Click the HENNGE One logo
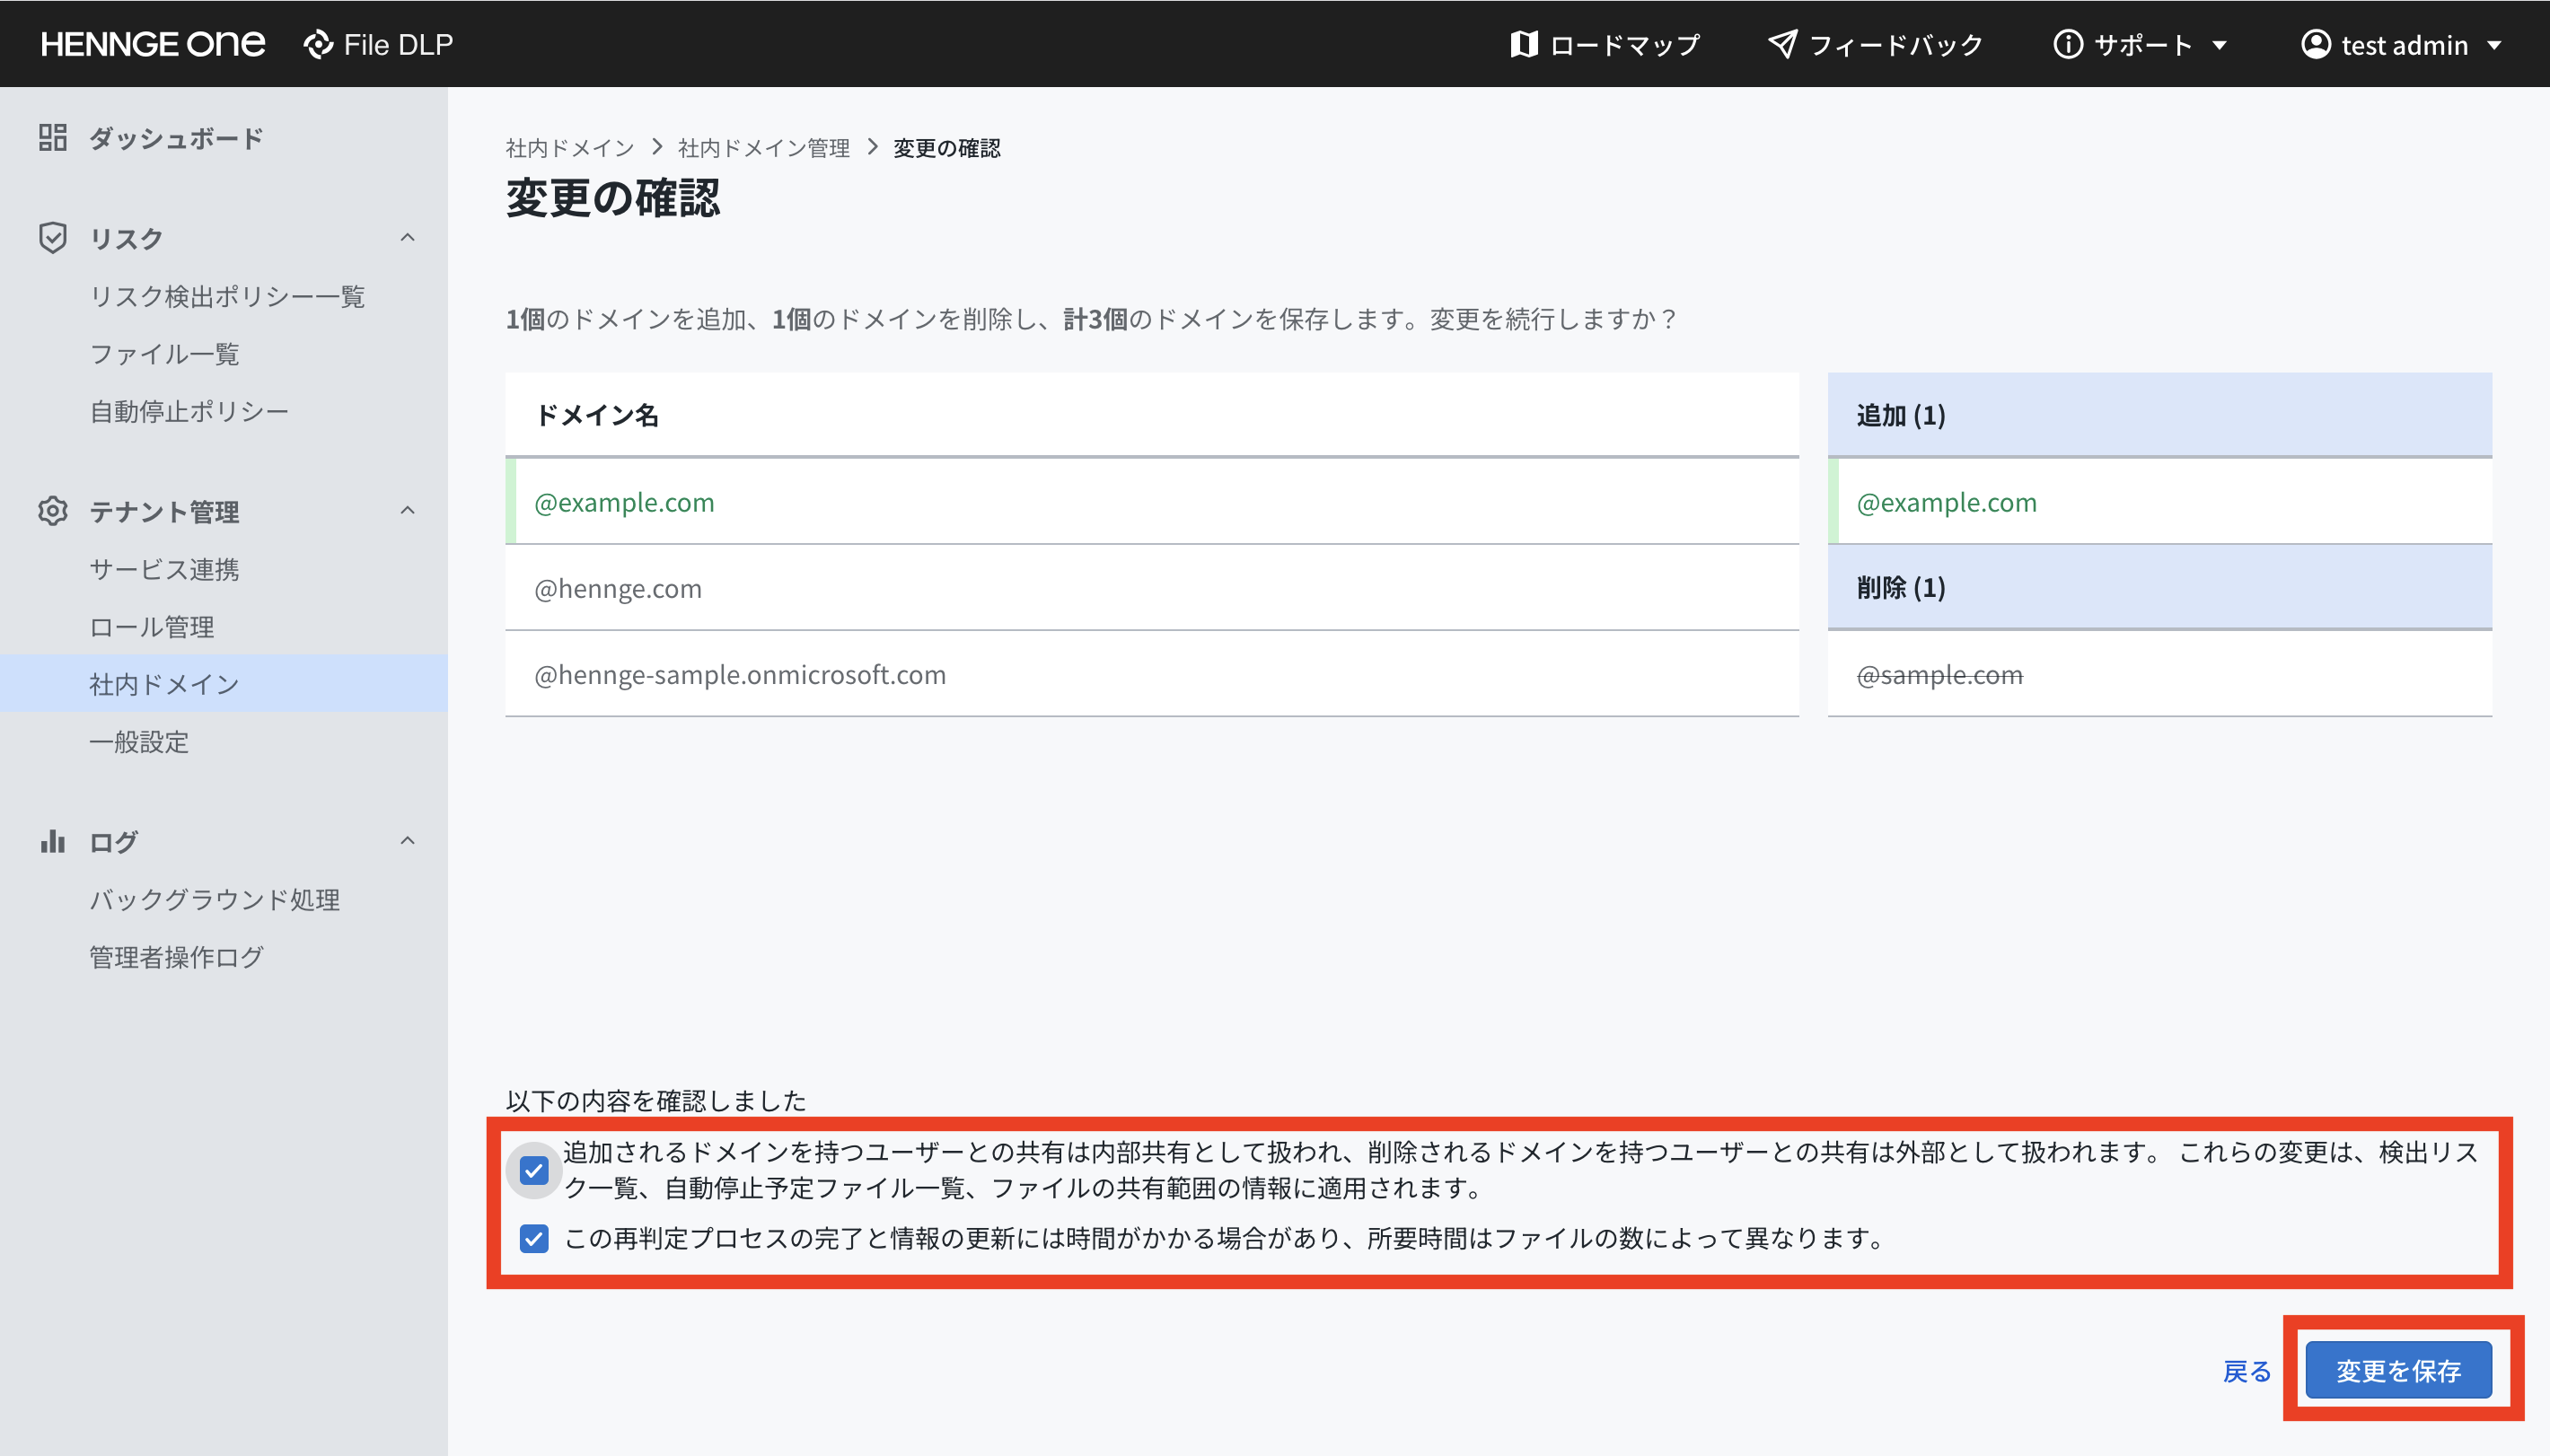Viewport: 2550px width, 1456px height. point(153,44)
